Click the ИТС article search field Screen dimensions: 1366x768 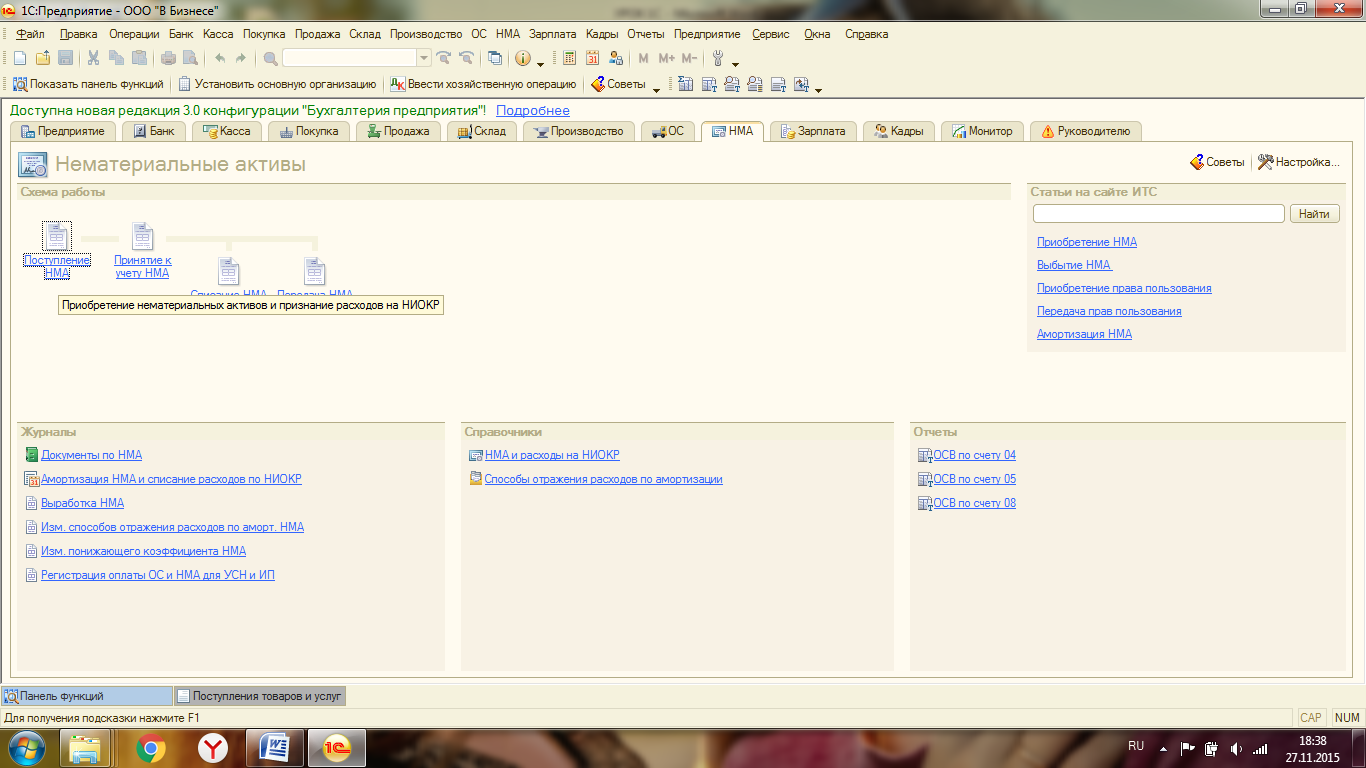click(1158, 214)
